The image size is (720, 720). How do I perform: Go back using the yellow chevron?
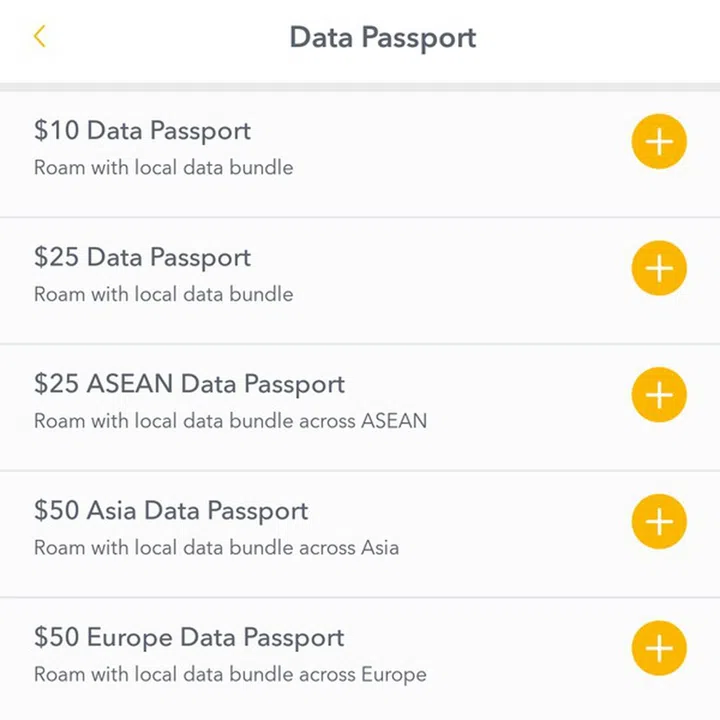39,37
